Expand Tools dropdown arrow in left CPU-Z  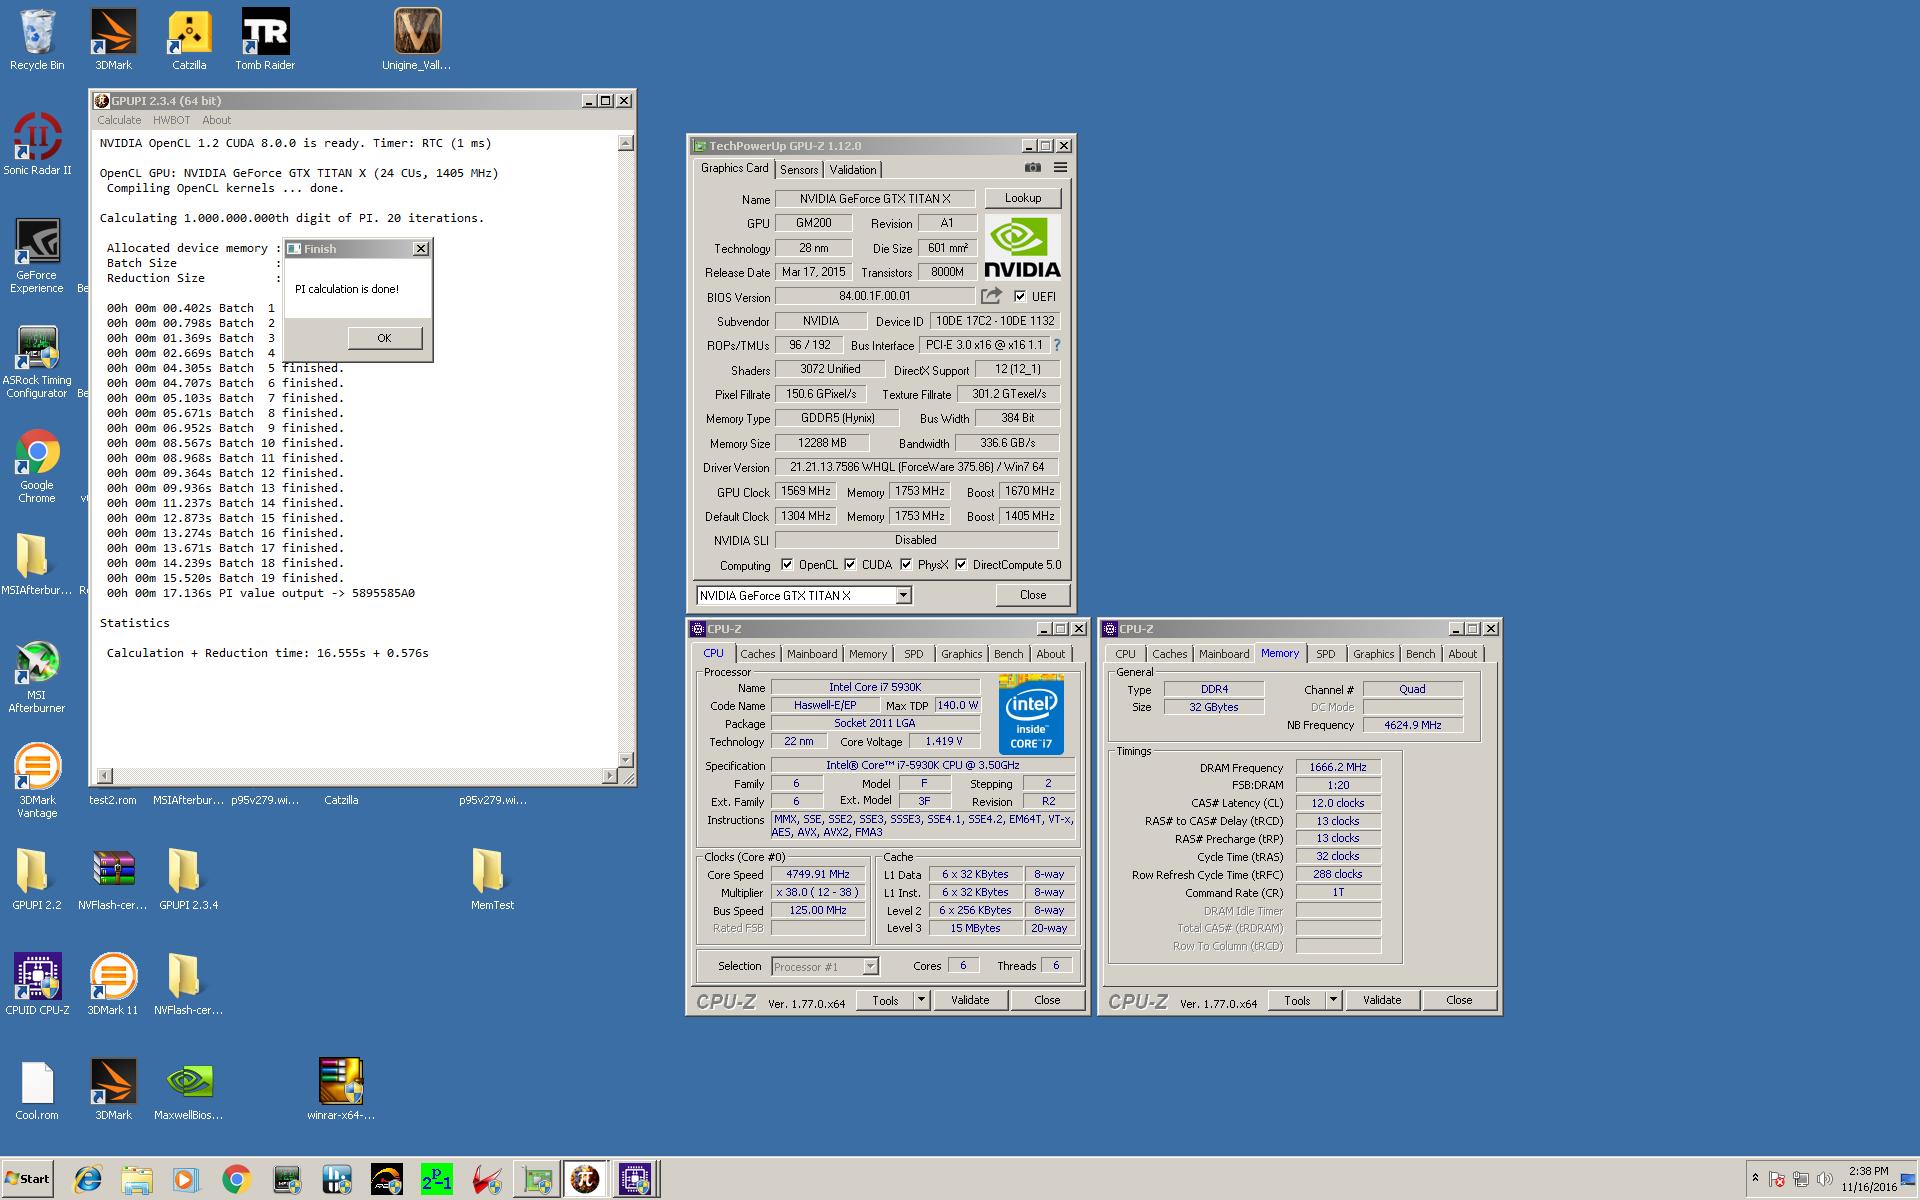(921, 1000)
